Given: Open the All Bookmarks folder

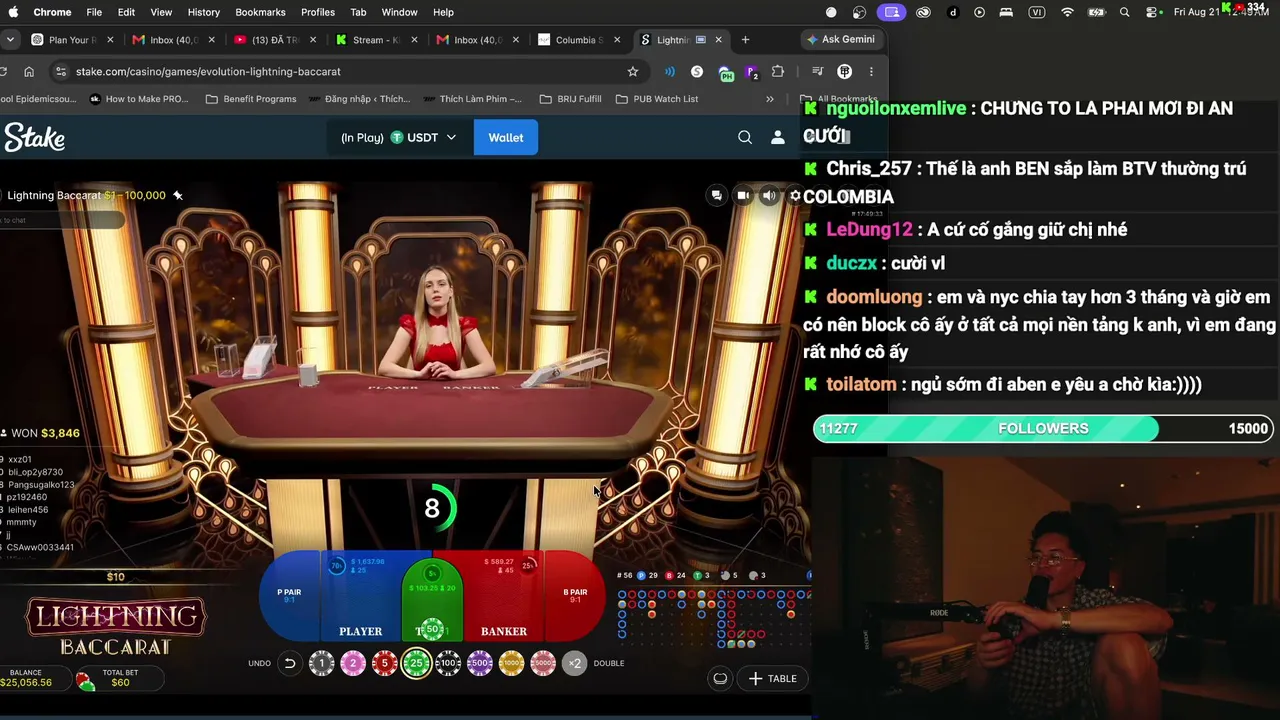Looking at the screenshot, I should (840, 99).
